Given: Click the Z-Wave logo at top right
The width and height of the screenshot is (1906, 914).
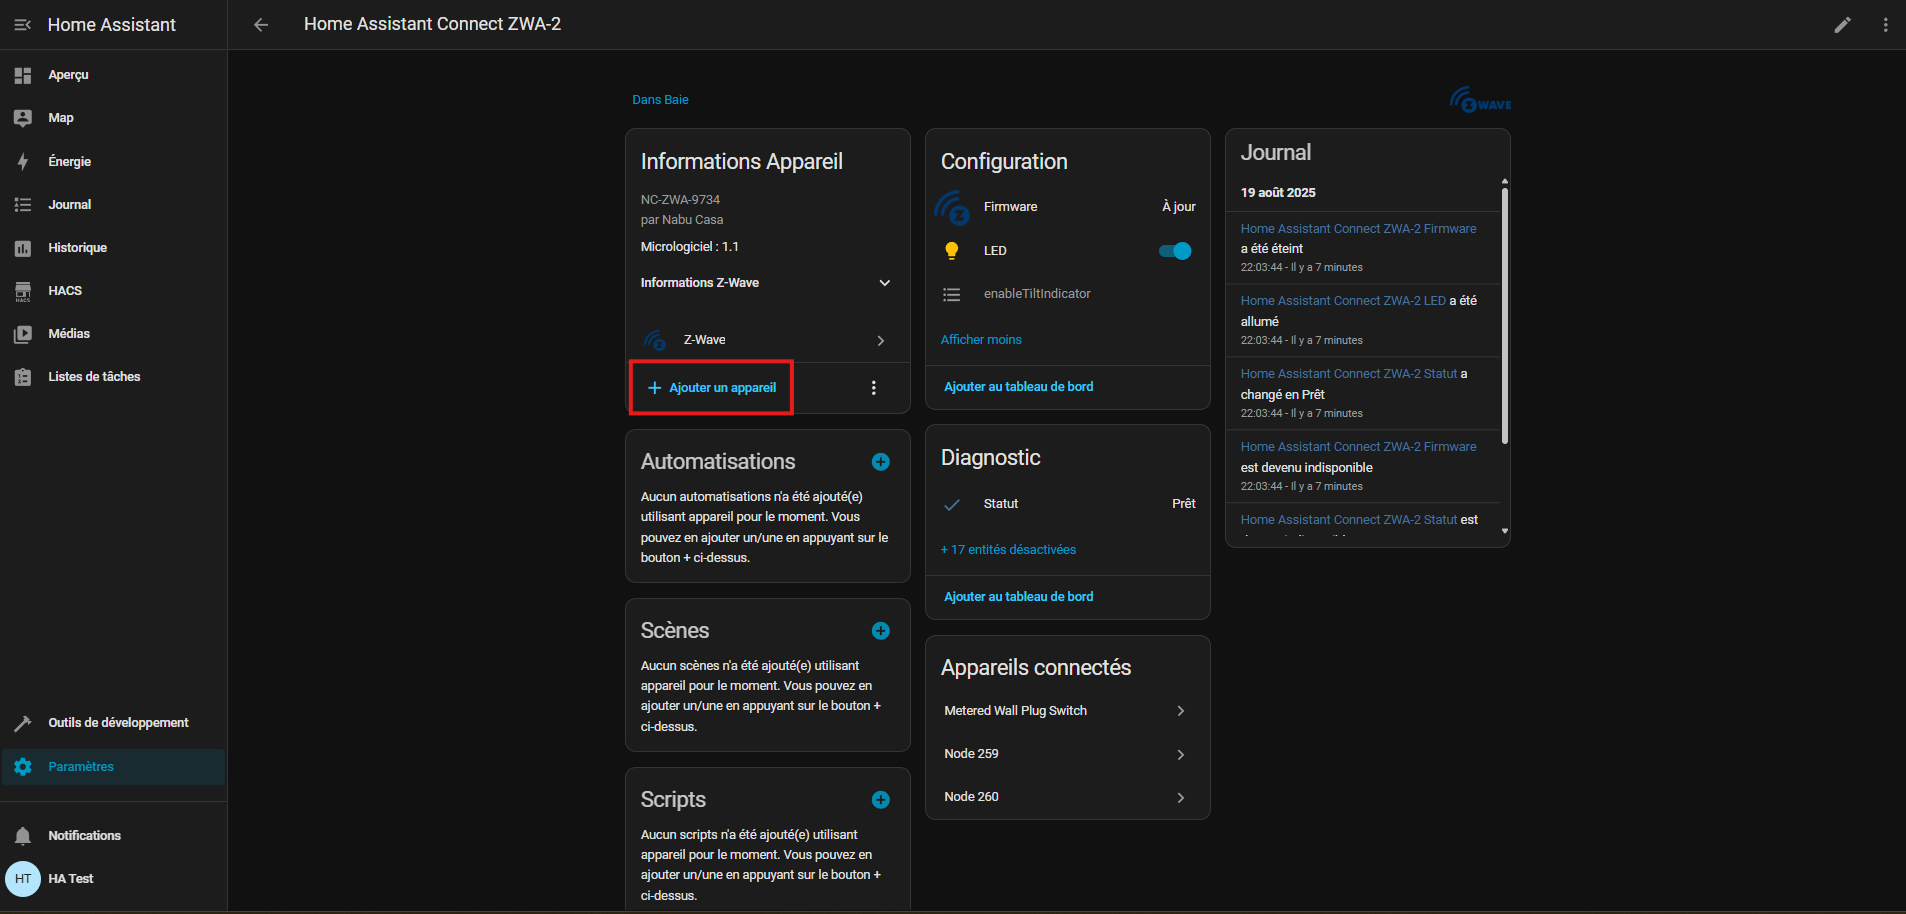Looking at the screenshot, I should tap(1480, 100).
